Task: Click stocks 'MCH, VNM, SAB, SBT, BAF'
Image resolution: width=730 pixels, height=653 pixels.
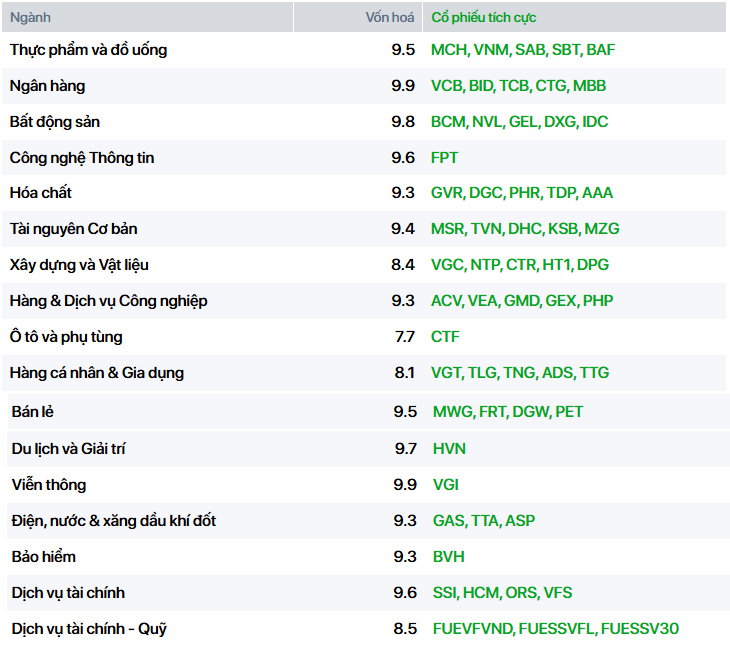Action: [523, 50]
